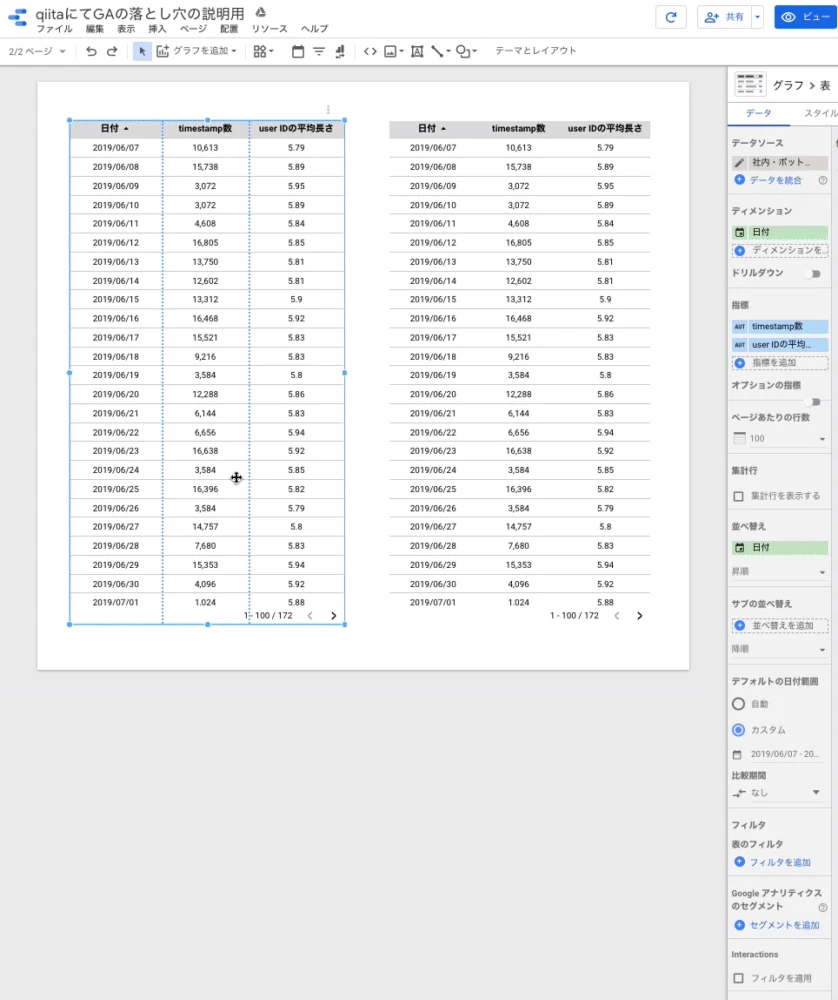Screen dimensions: 838x1000
Task: Click three-dot menu above selected table
Action: click(328, 110)
